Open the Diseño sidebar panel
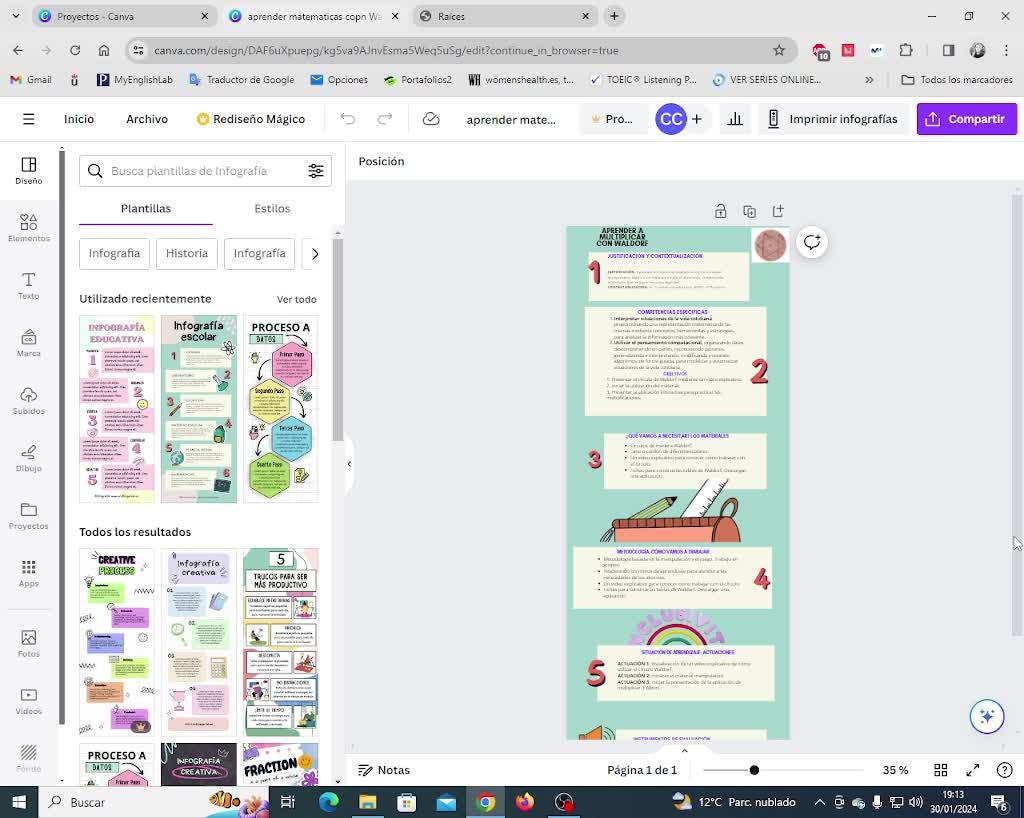This screenshot has height=818, width=1024. [29, 170]
